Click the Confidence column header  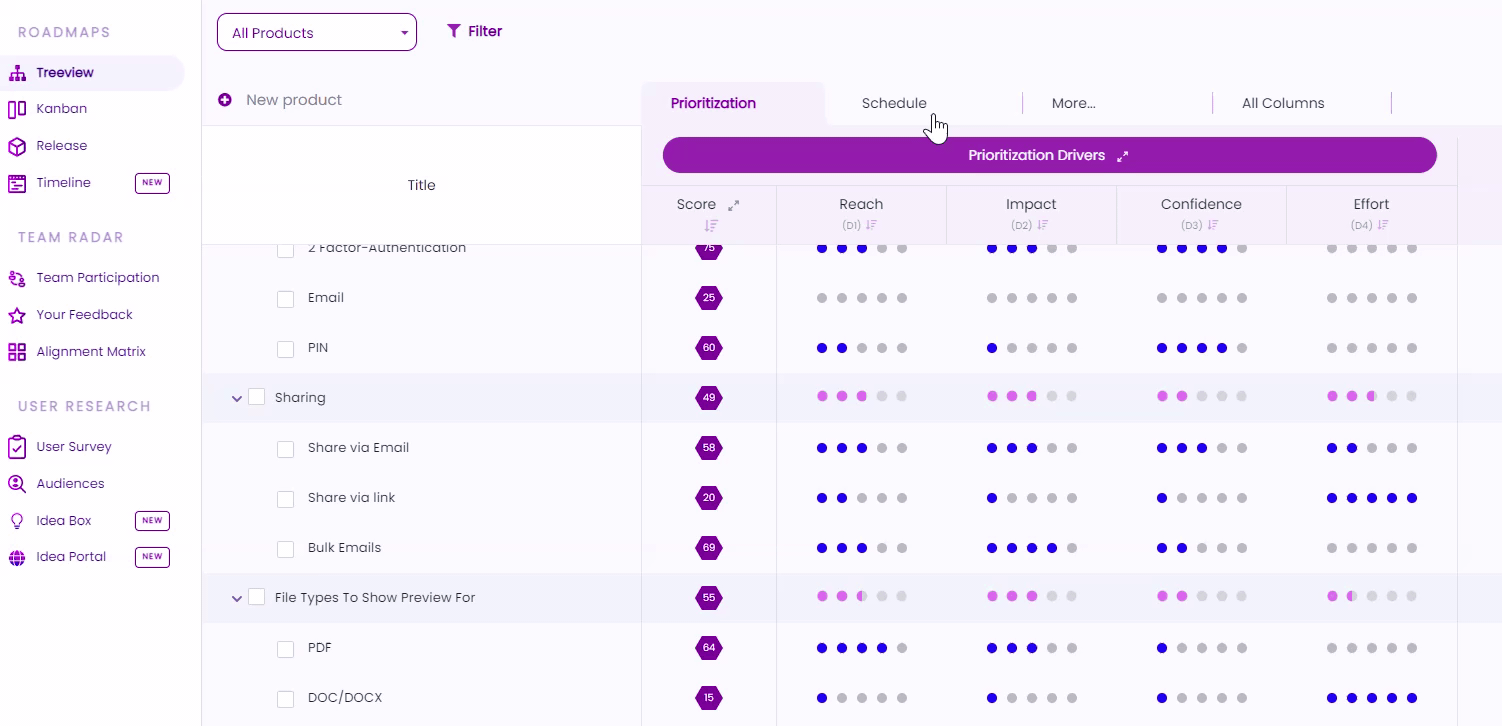1201,204
